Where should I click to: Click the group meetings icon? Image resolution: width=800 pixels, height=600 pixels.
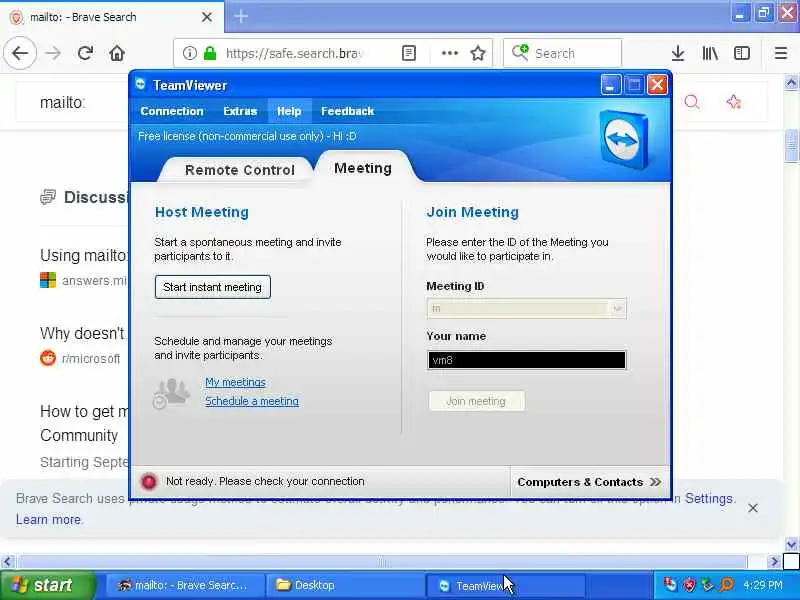170,393
